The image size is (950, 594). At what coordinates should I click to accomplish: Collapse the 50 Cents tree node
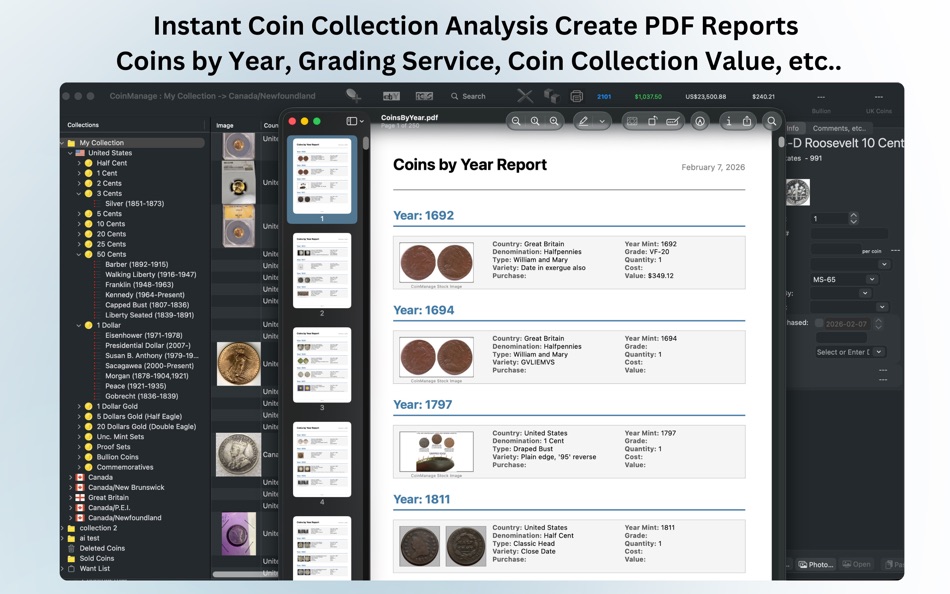[x=79, y=255]
